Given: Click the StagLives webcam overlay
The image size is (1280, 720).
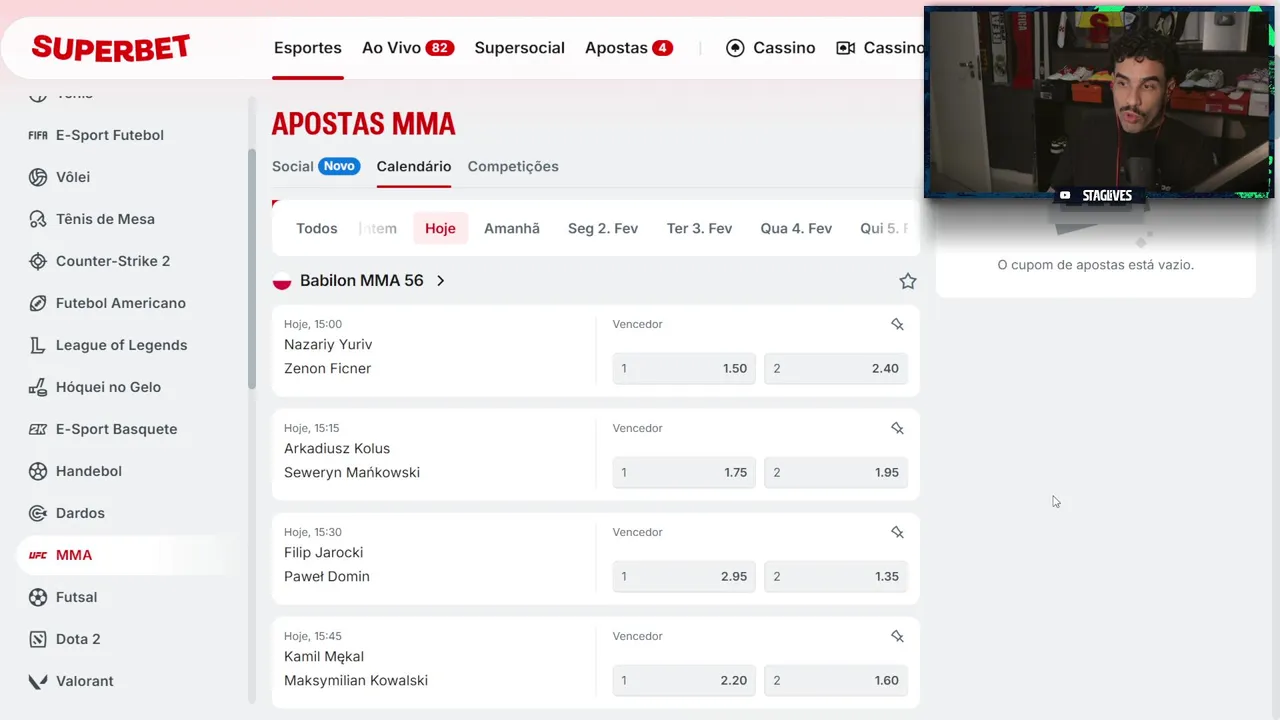Looking at the screenshot, I should tap(1099, 102).
